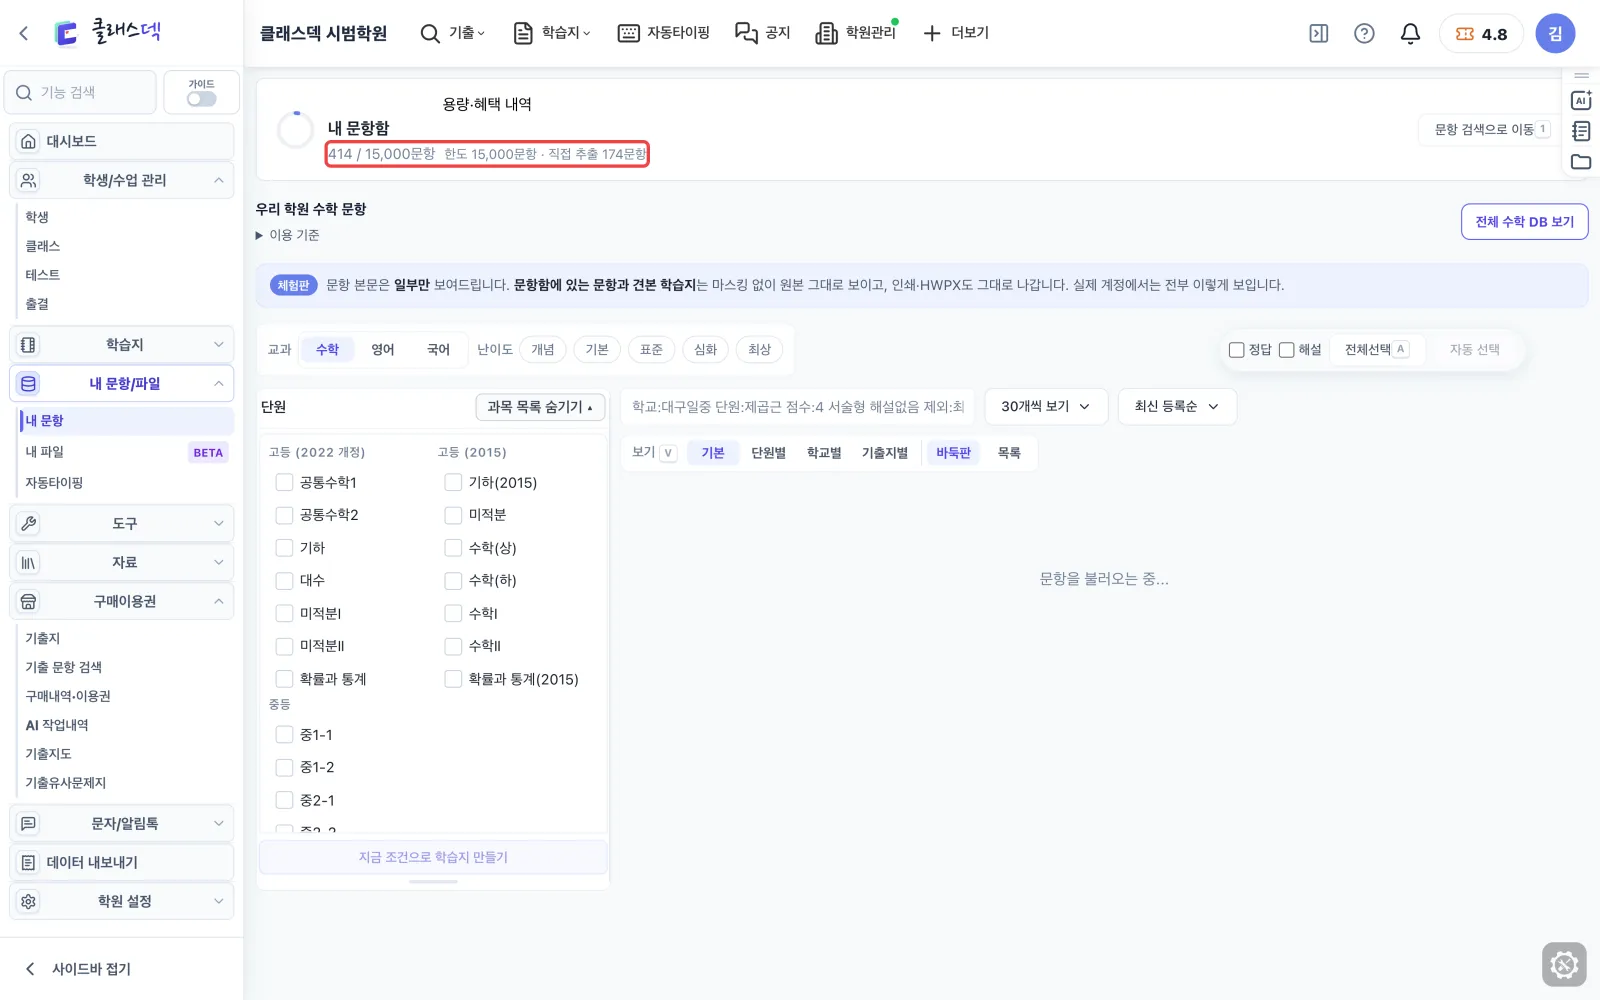
Task: Open the 학원관리 top menu
Action: pos(857,33)
